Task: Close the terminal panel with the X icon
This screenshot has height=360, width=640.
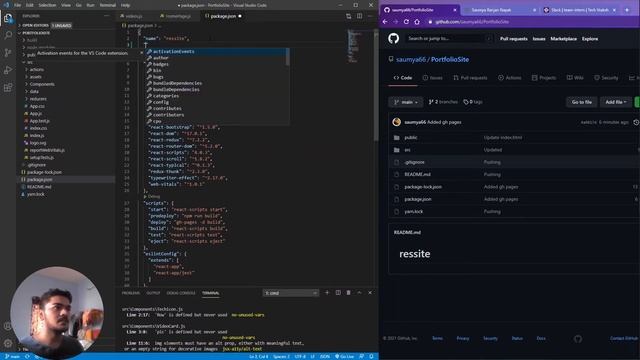Action: (370, 293)
